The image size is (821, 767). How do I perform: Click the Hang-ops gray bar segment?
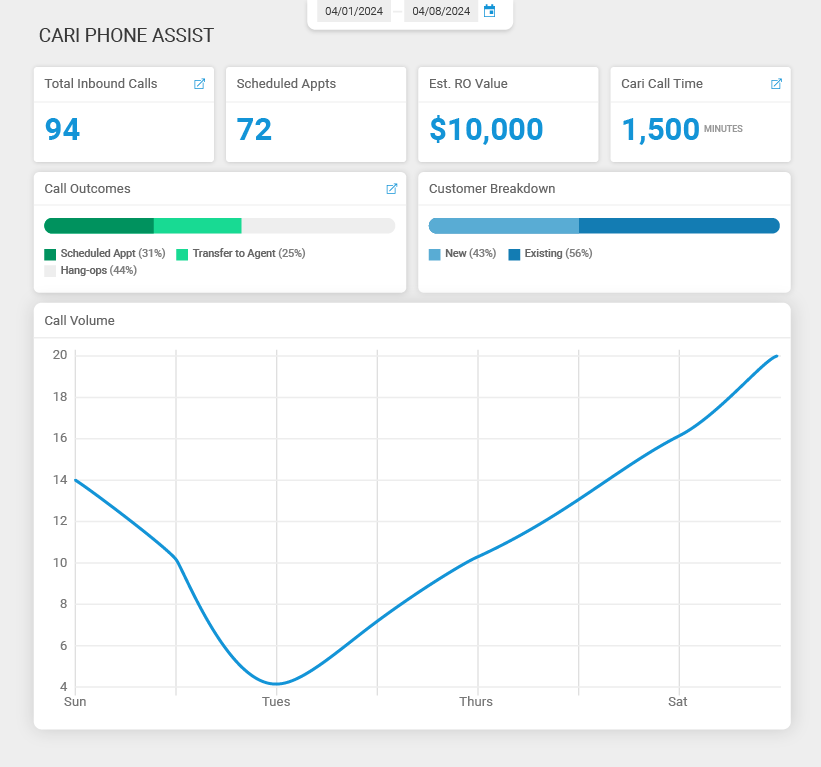[318, 226]
